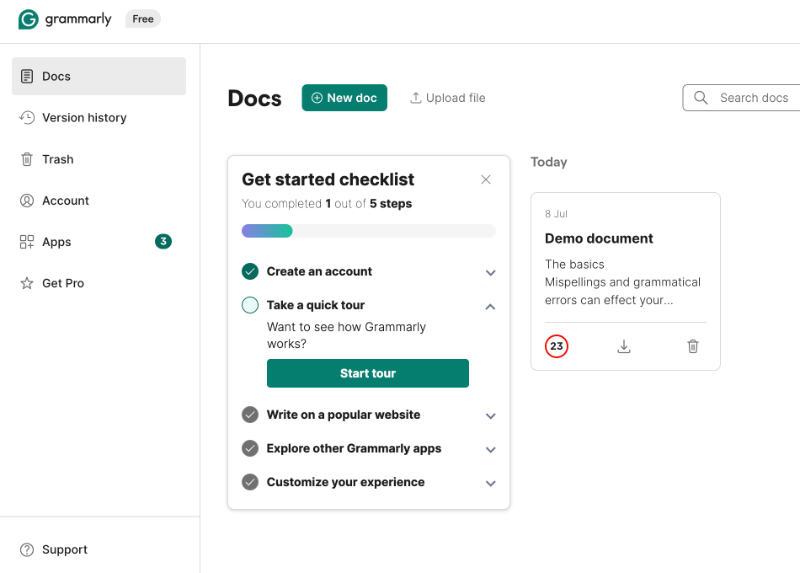Check the Take a quick tour circle

[x=250, y=305]
